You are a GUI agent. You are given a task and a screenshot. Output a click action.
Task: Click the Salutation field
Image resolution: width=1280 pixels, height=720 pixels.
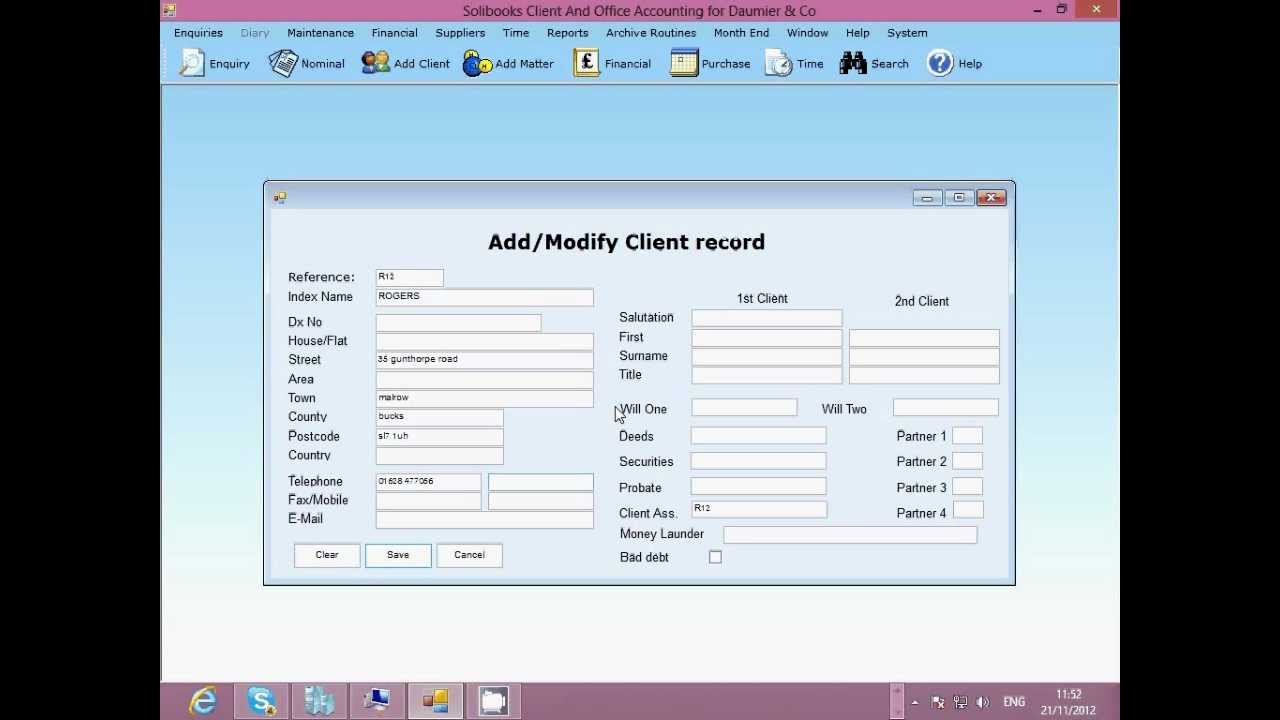[x=767, y=318]
